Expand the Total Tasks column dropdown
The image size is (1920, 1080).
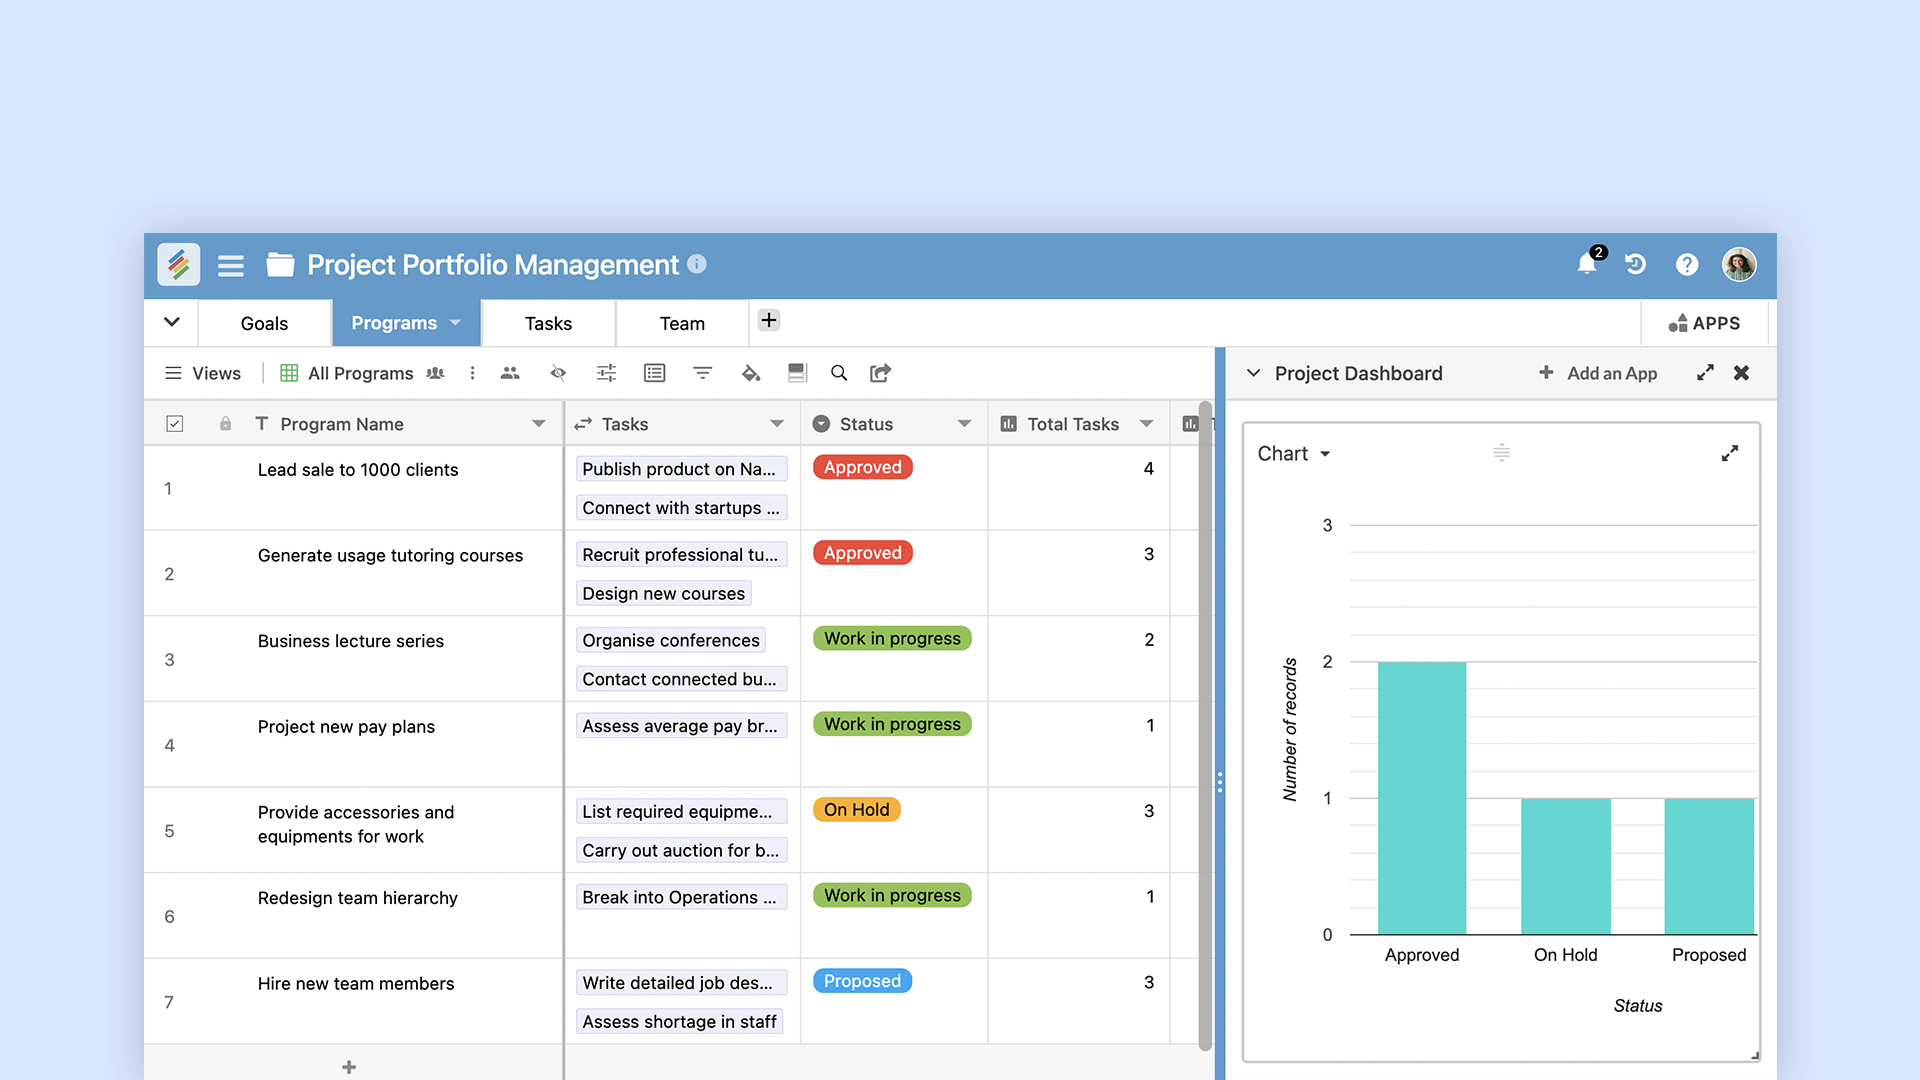(1146, 423)
